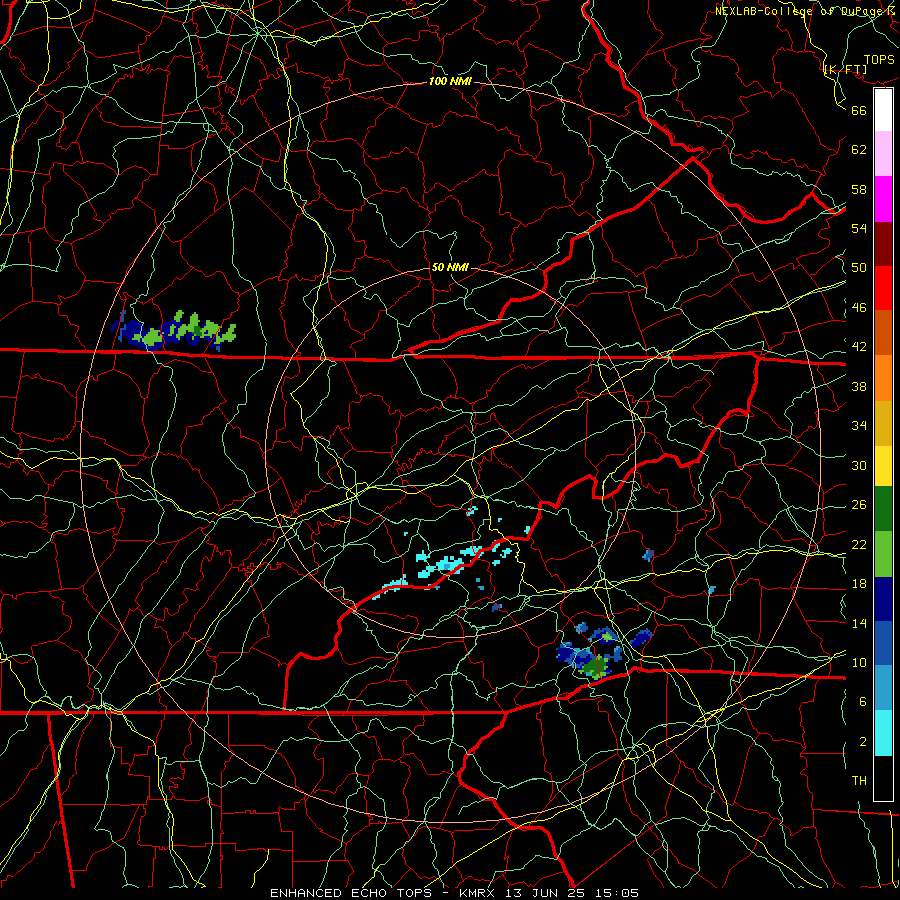Viewport: 900px width, 900px height.
Task: Click the legend value 58
Action: [x=859, y=189]
